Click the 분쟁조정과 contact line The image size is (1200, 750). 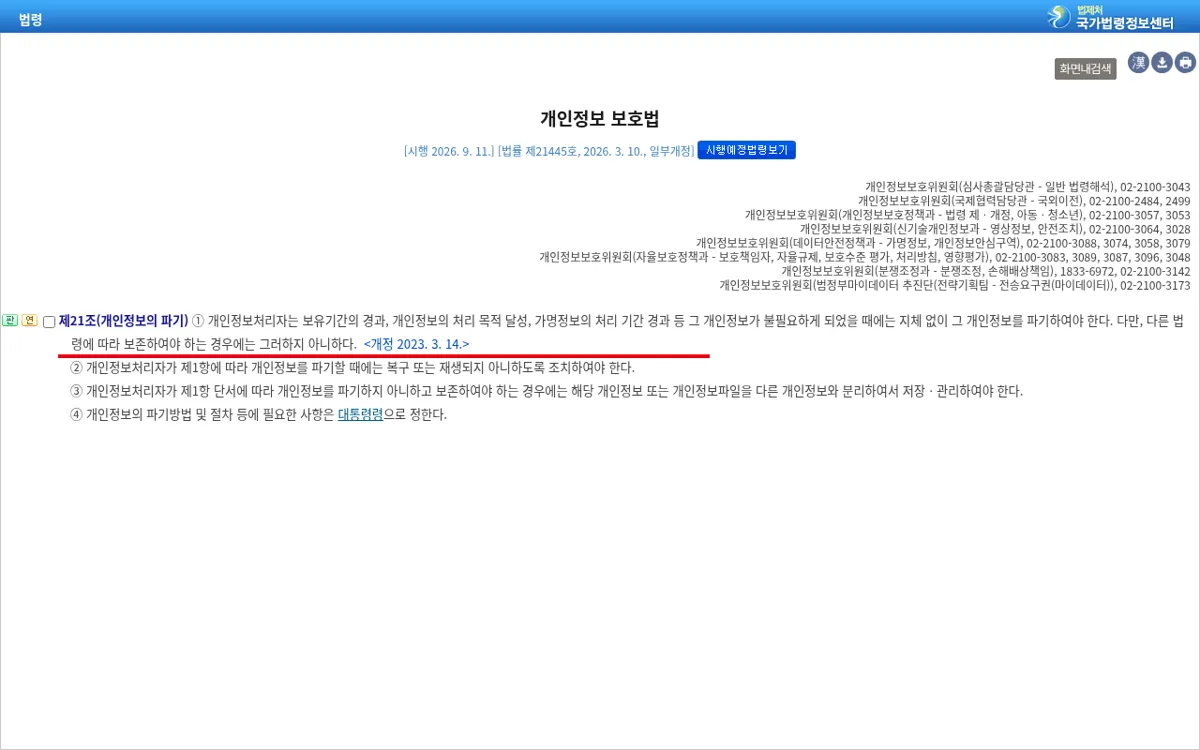pyautogui.click(x=986, y=271)
